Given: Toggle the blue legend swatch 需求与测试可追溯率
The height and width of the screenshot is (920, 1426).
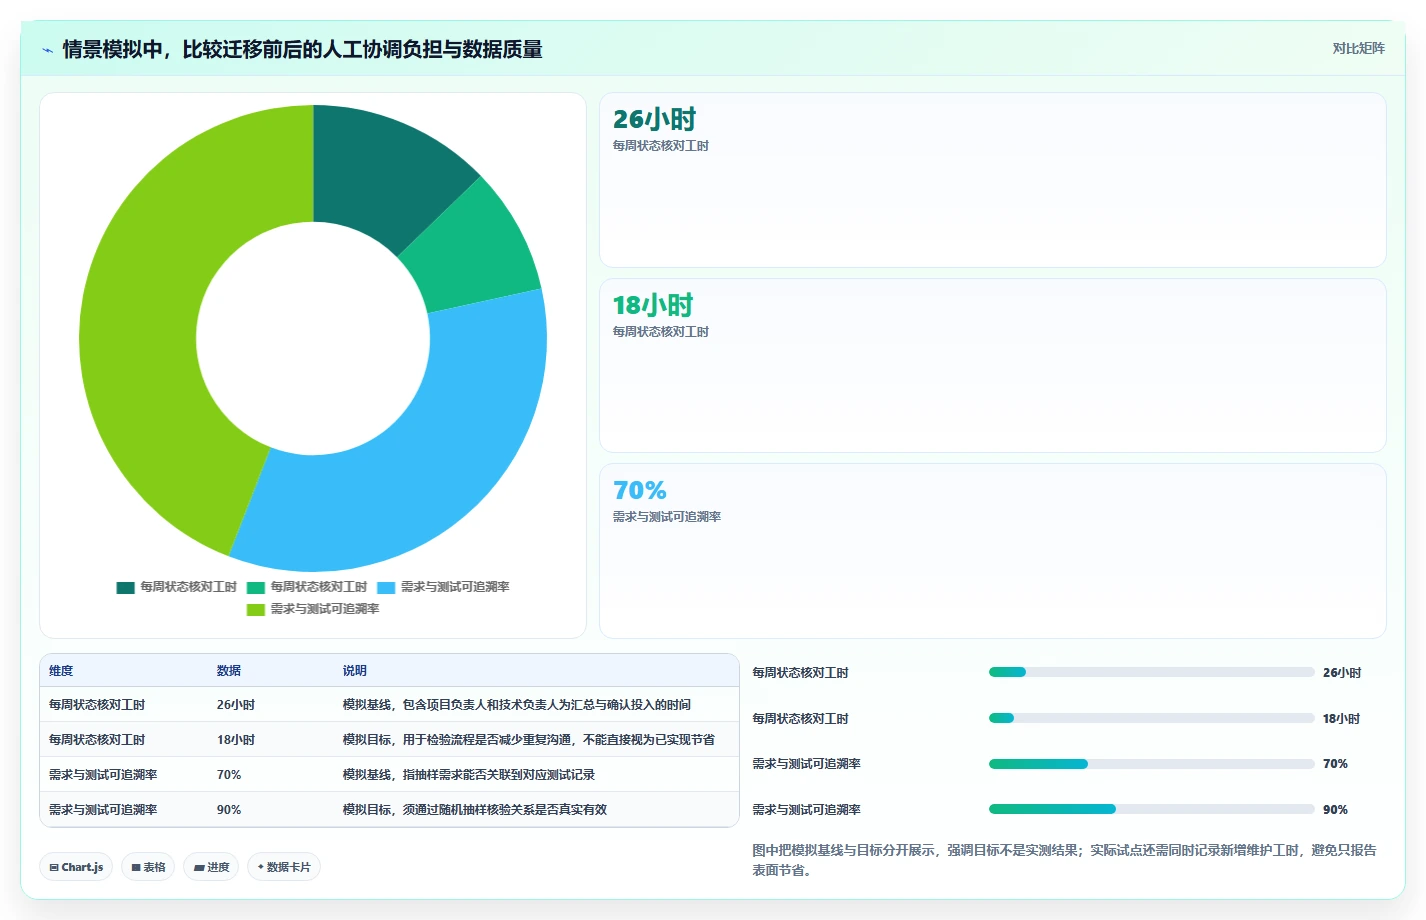Looking at the screenshot, I should point(386,588).
